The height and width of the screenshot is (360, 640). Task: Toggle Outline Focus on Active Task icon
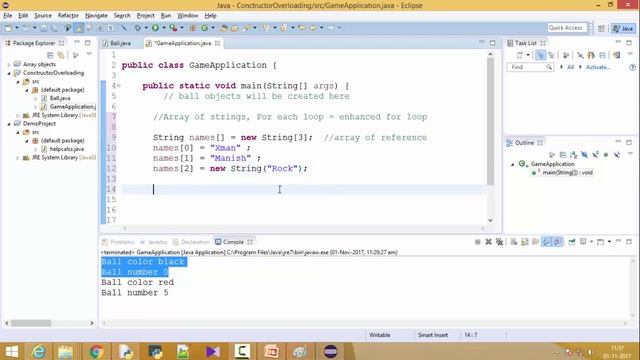tap(551, 155)
